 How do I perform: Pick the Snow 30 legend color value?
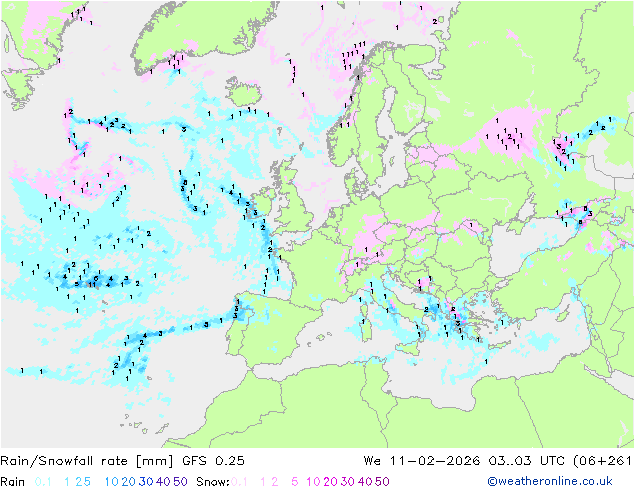(x=348, y=482)
